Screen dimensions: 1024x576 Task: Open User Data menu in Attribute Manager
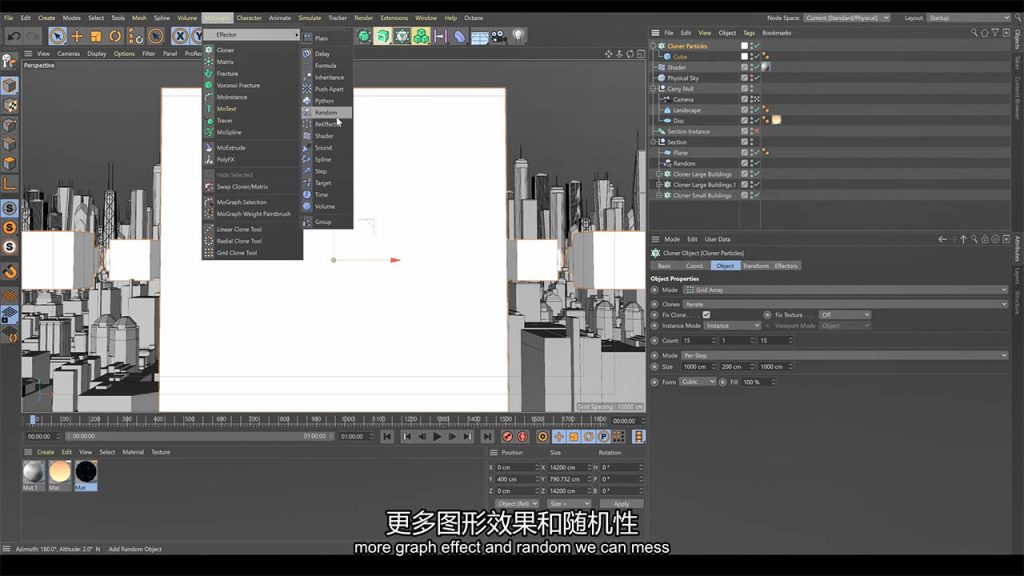[x=717, y=239]
